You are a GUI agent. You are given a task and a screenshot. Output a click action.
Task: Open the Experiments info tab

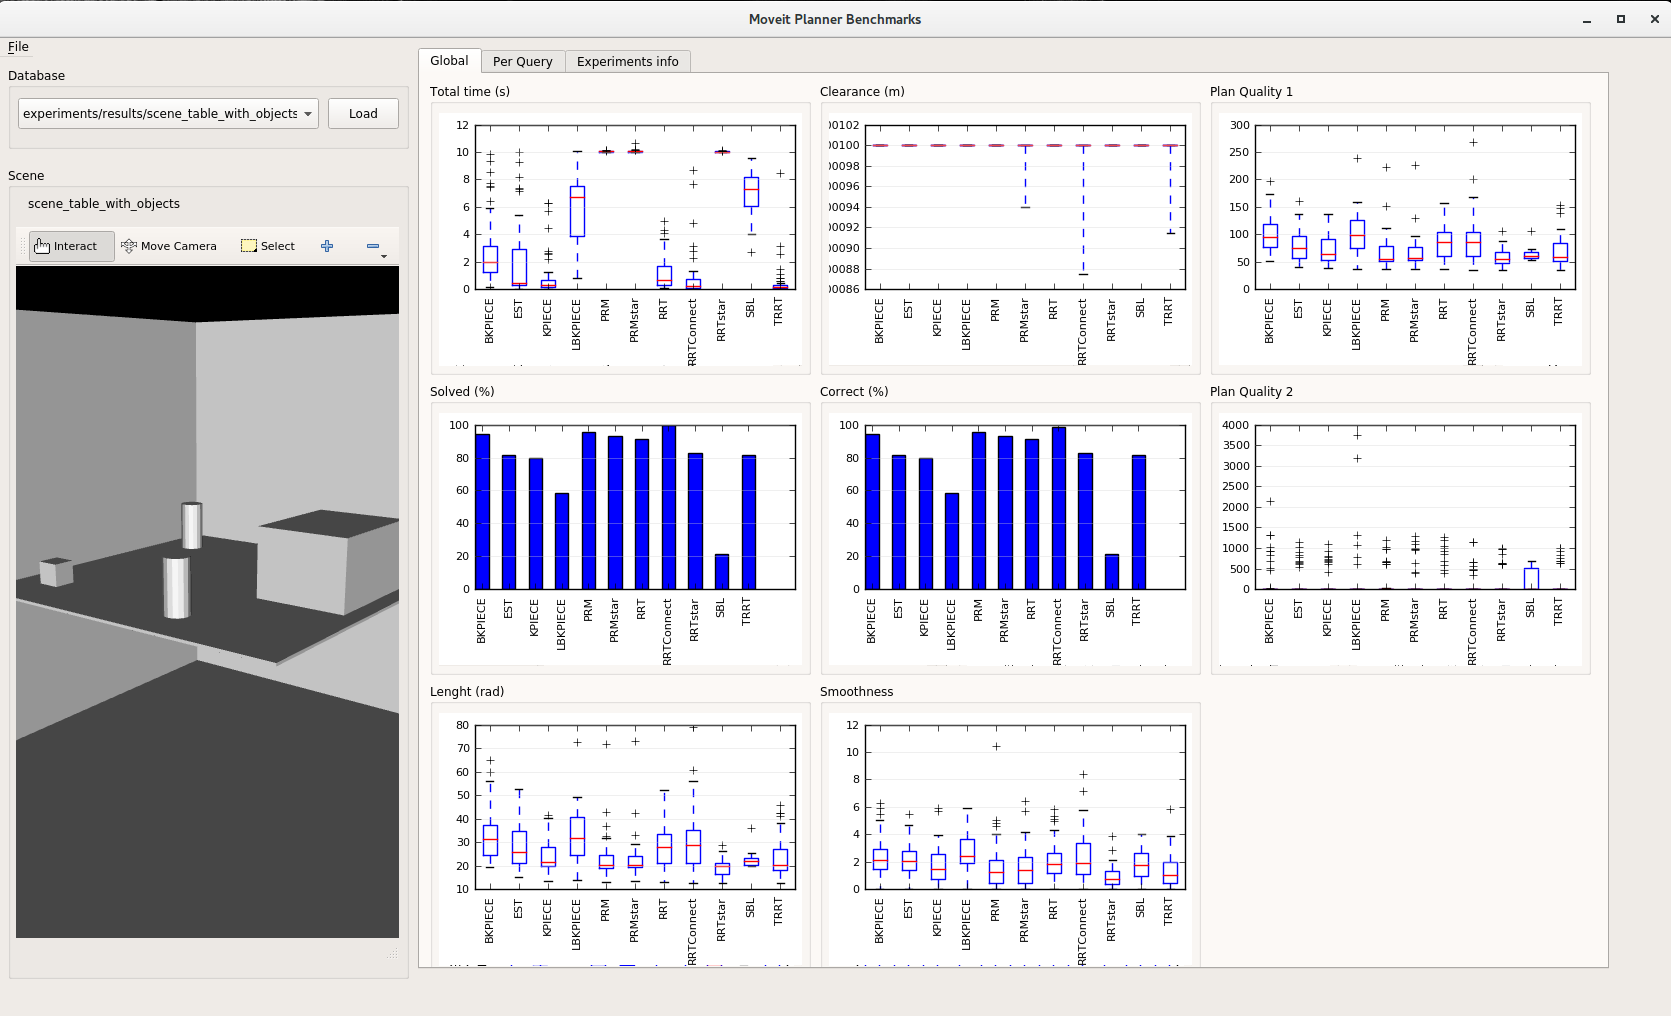pos(627,62)
